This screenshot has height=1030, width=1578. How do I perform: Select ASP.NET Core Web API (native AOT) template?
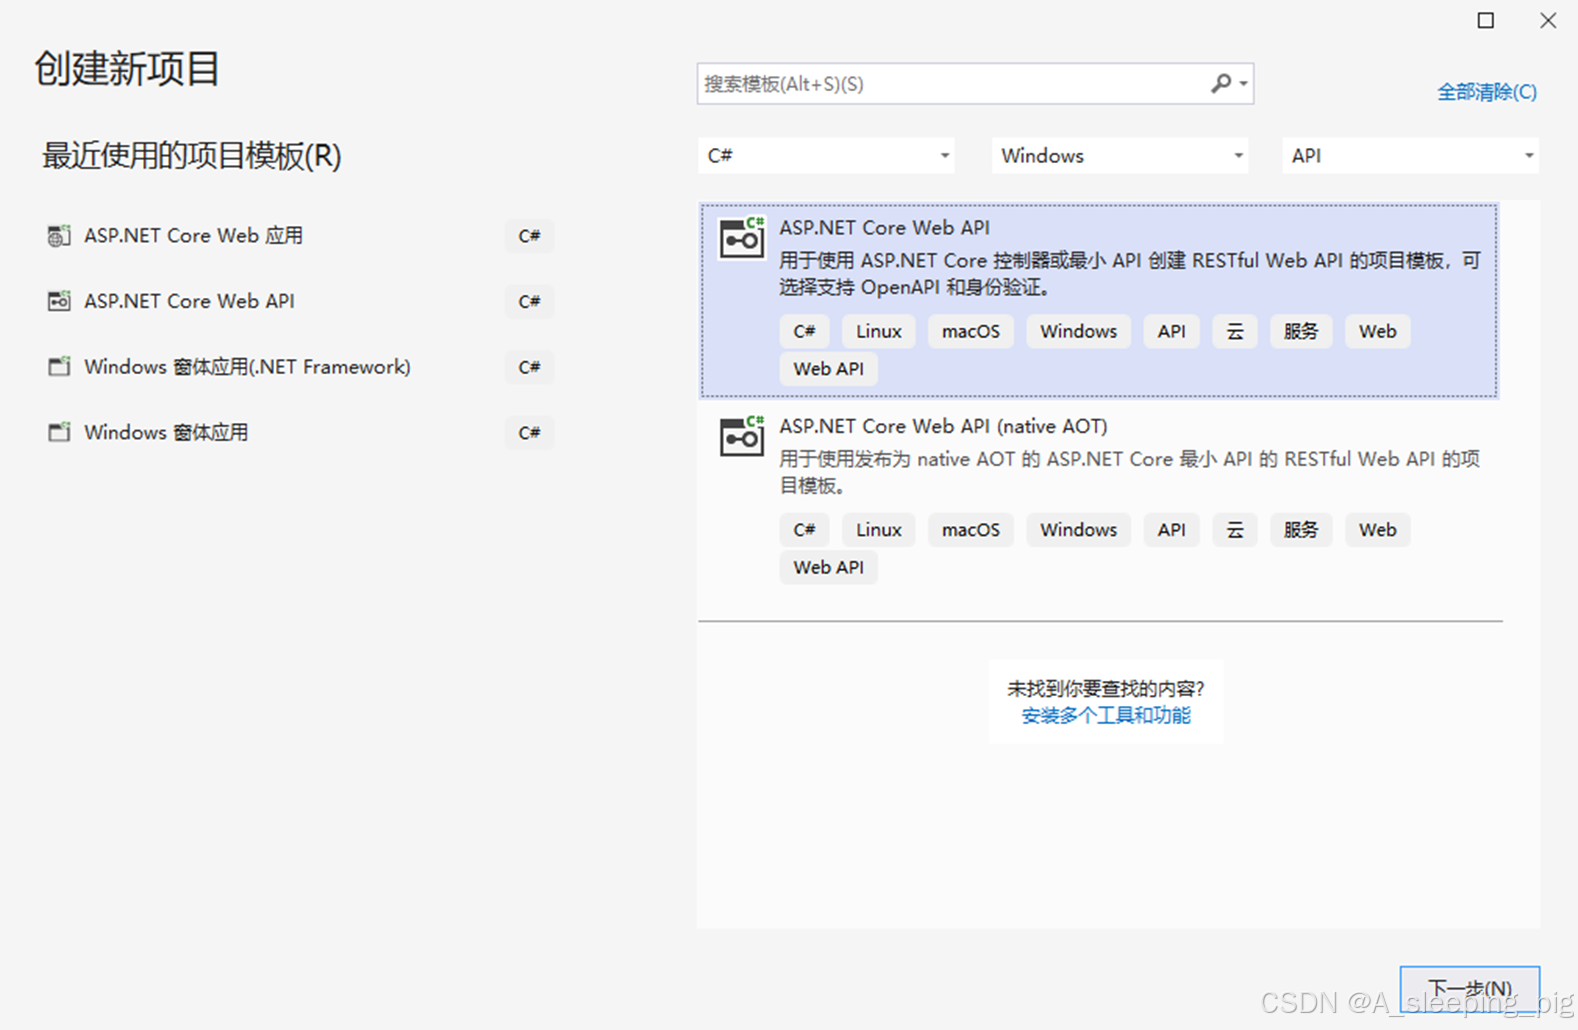click(x=1099, y=499)
